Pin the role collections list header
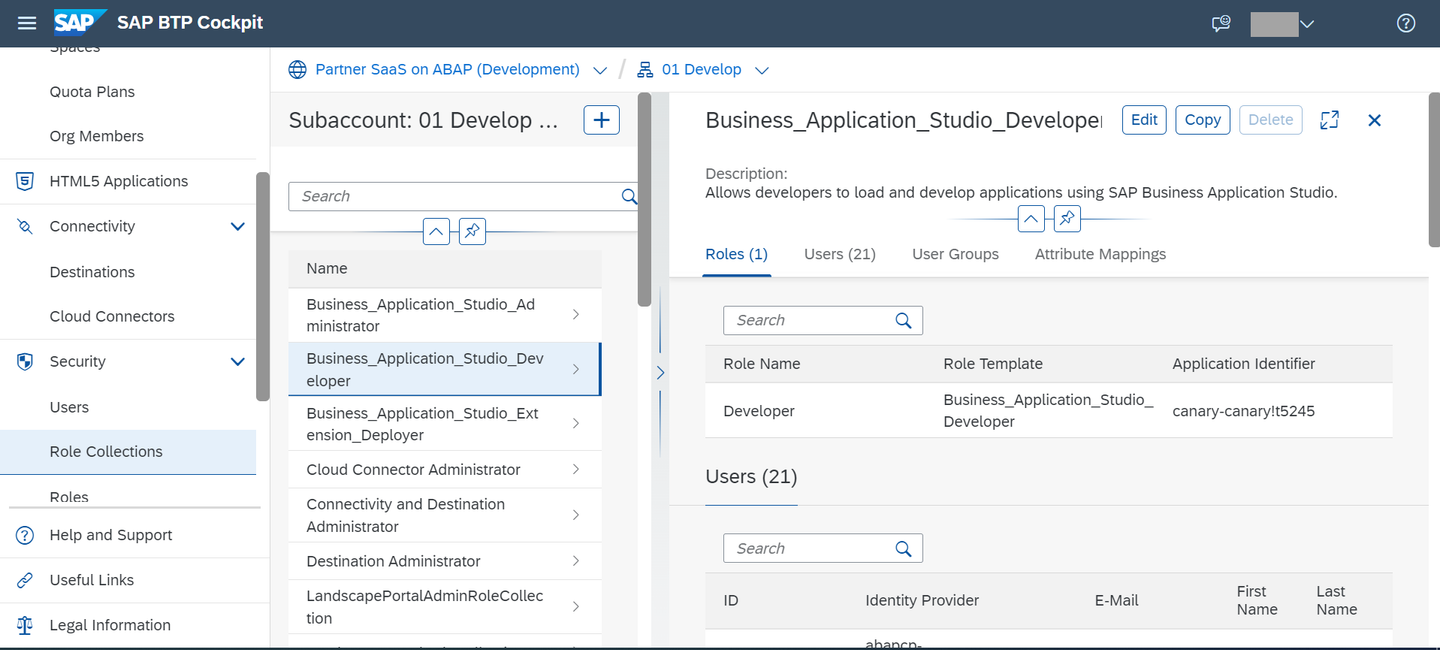The width and height of the screenshot is (1440, 650). pos(471,232)
